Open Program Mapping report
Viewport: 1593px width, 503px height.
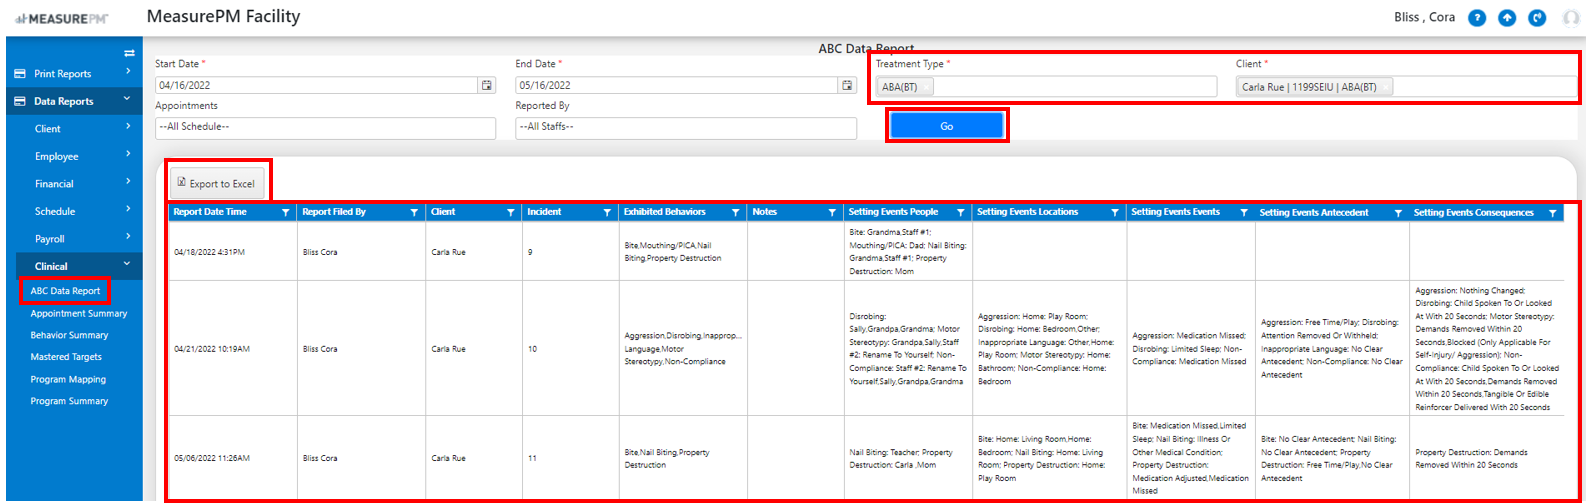(x=68, y=380)
